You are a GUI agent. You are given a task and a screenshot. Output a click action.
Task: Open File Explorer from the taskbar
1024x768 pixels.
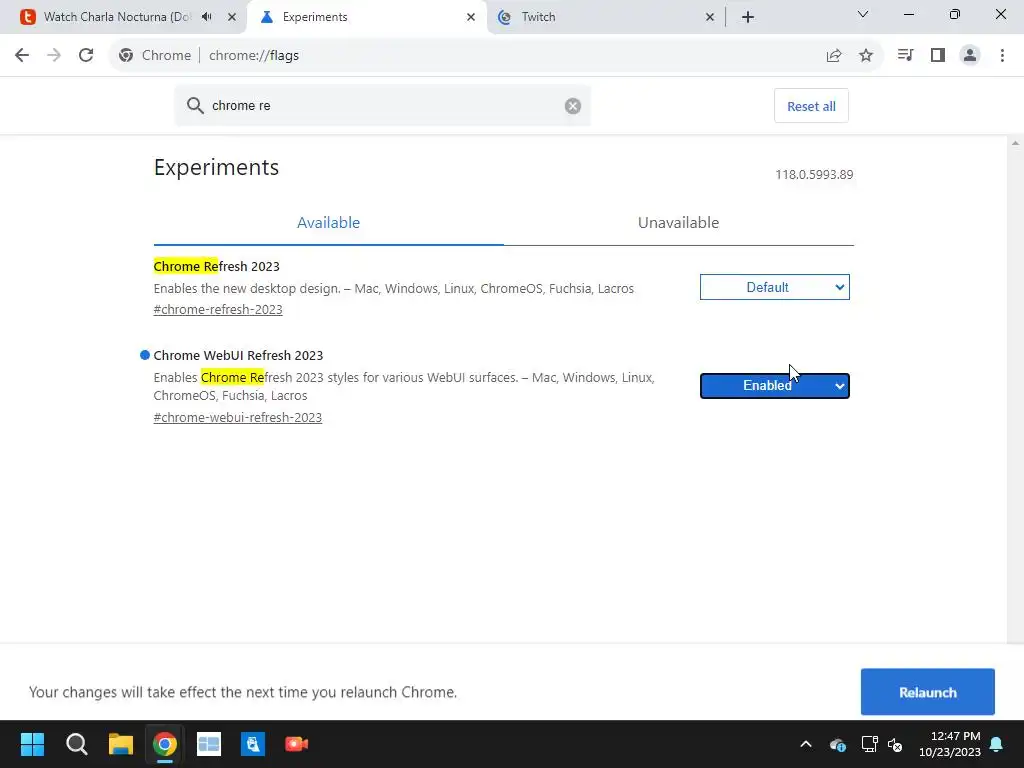click(x=121, y=744)
